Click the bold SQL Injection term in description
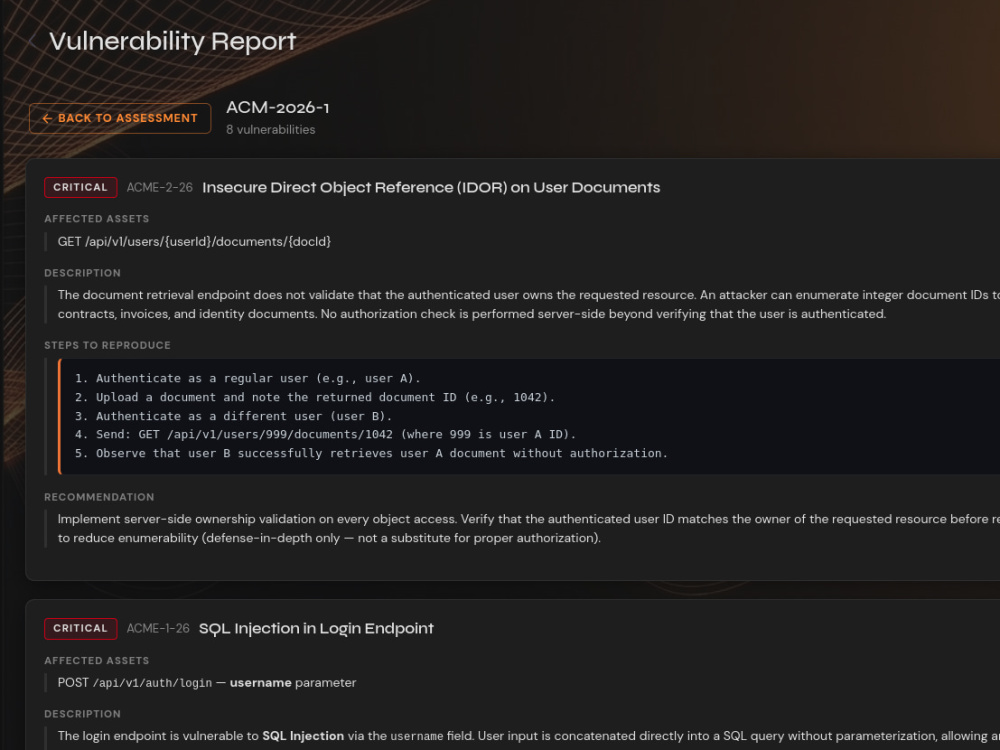This screenshot has height=750, width=1000. (303, 736)
